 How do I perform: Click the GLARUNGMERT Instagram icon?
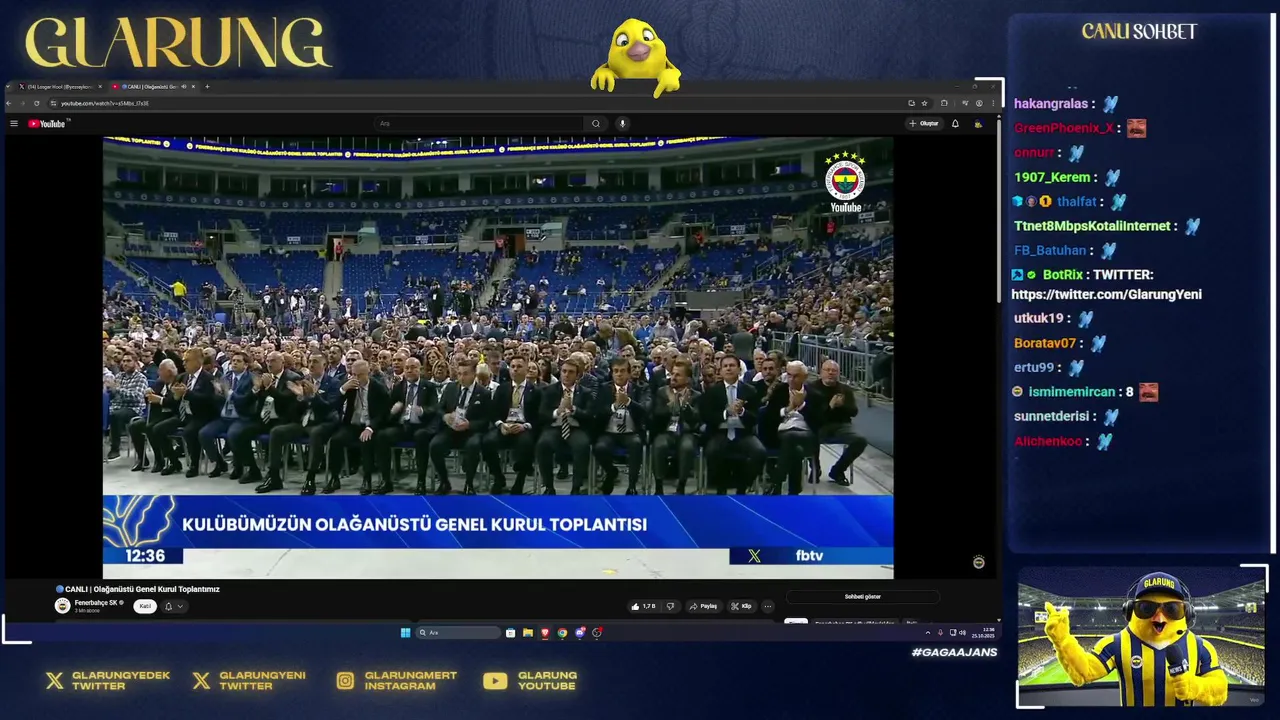pyautogui.click(x=345, y=681)
